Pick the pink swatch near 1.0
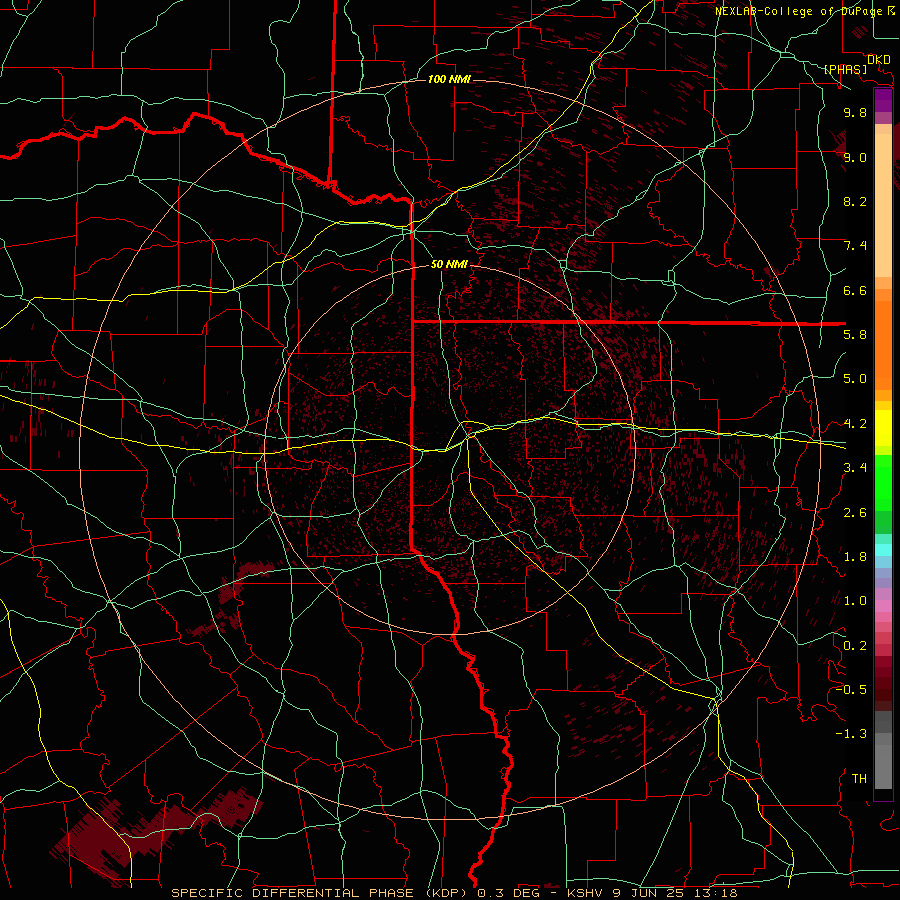The image size is (900, 900). pyautogui.click(x=883, y=606)
